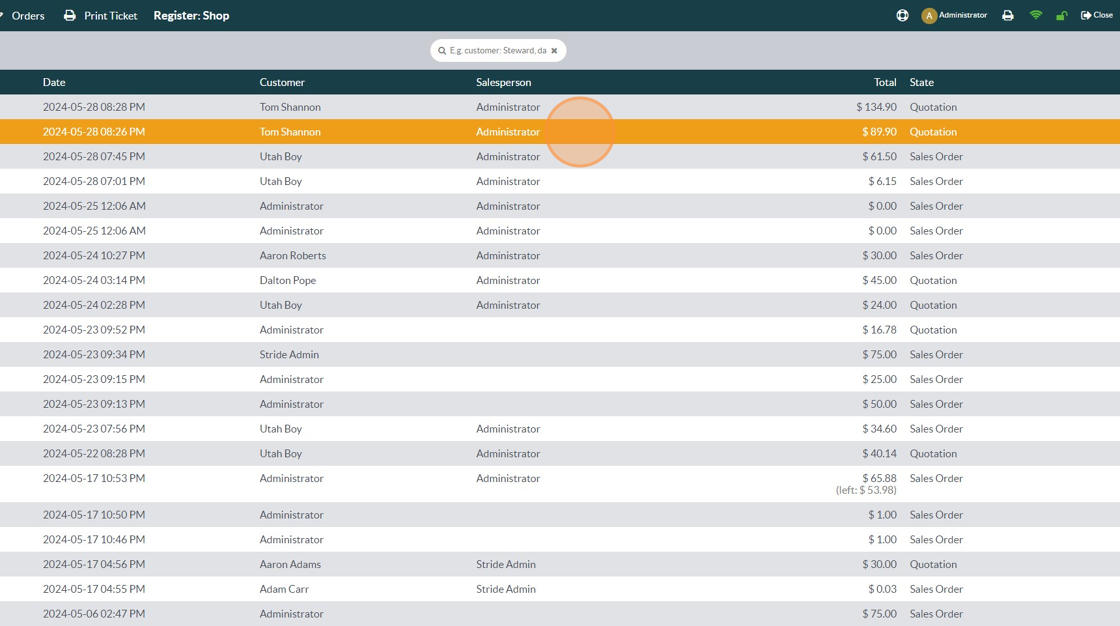Click the Register: Shop title

191,15
